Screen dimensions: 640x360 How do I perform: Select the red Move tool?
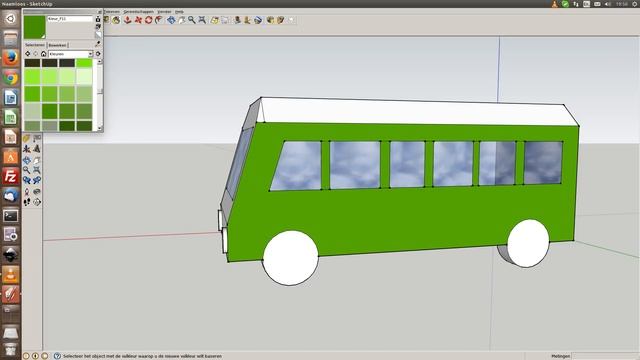pyautogui.click(x=138, y=20)
